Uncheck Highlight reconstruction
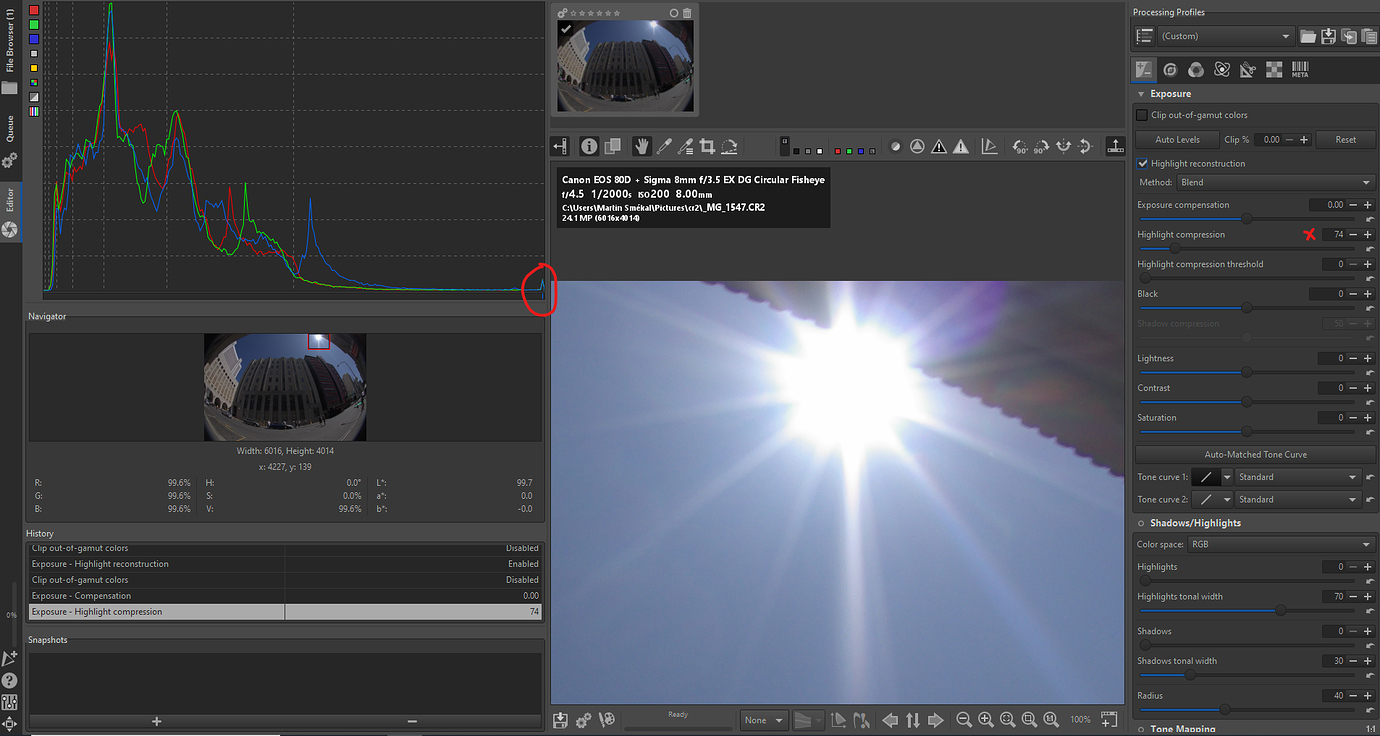 pos(1143,163)
